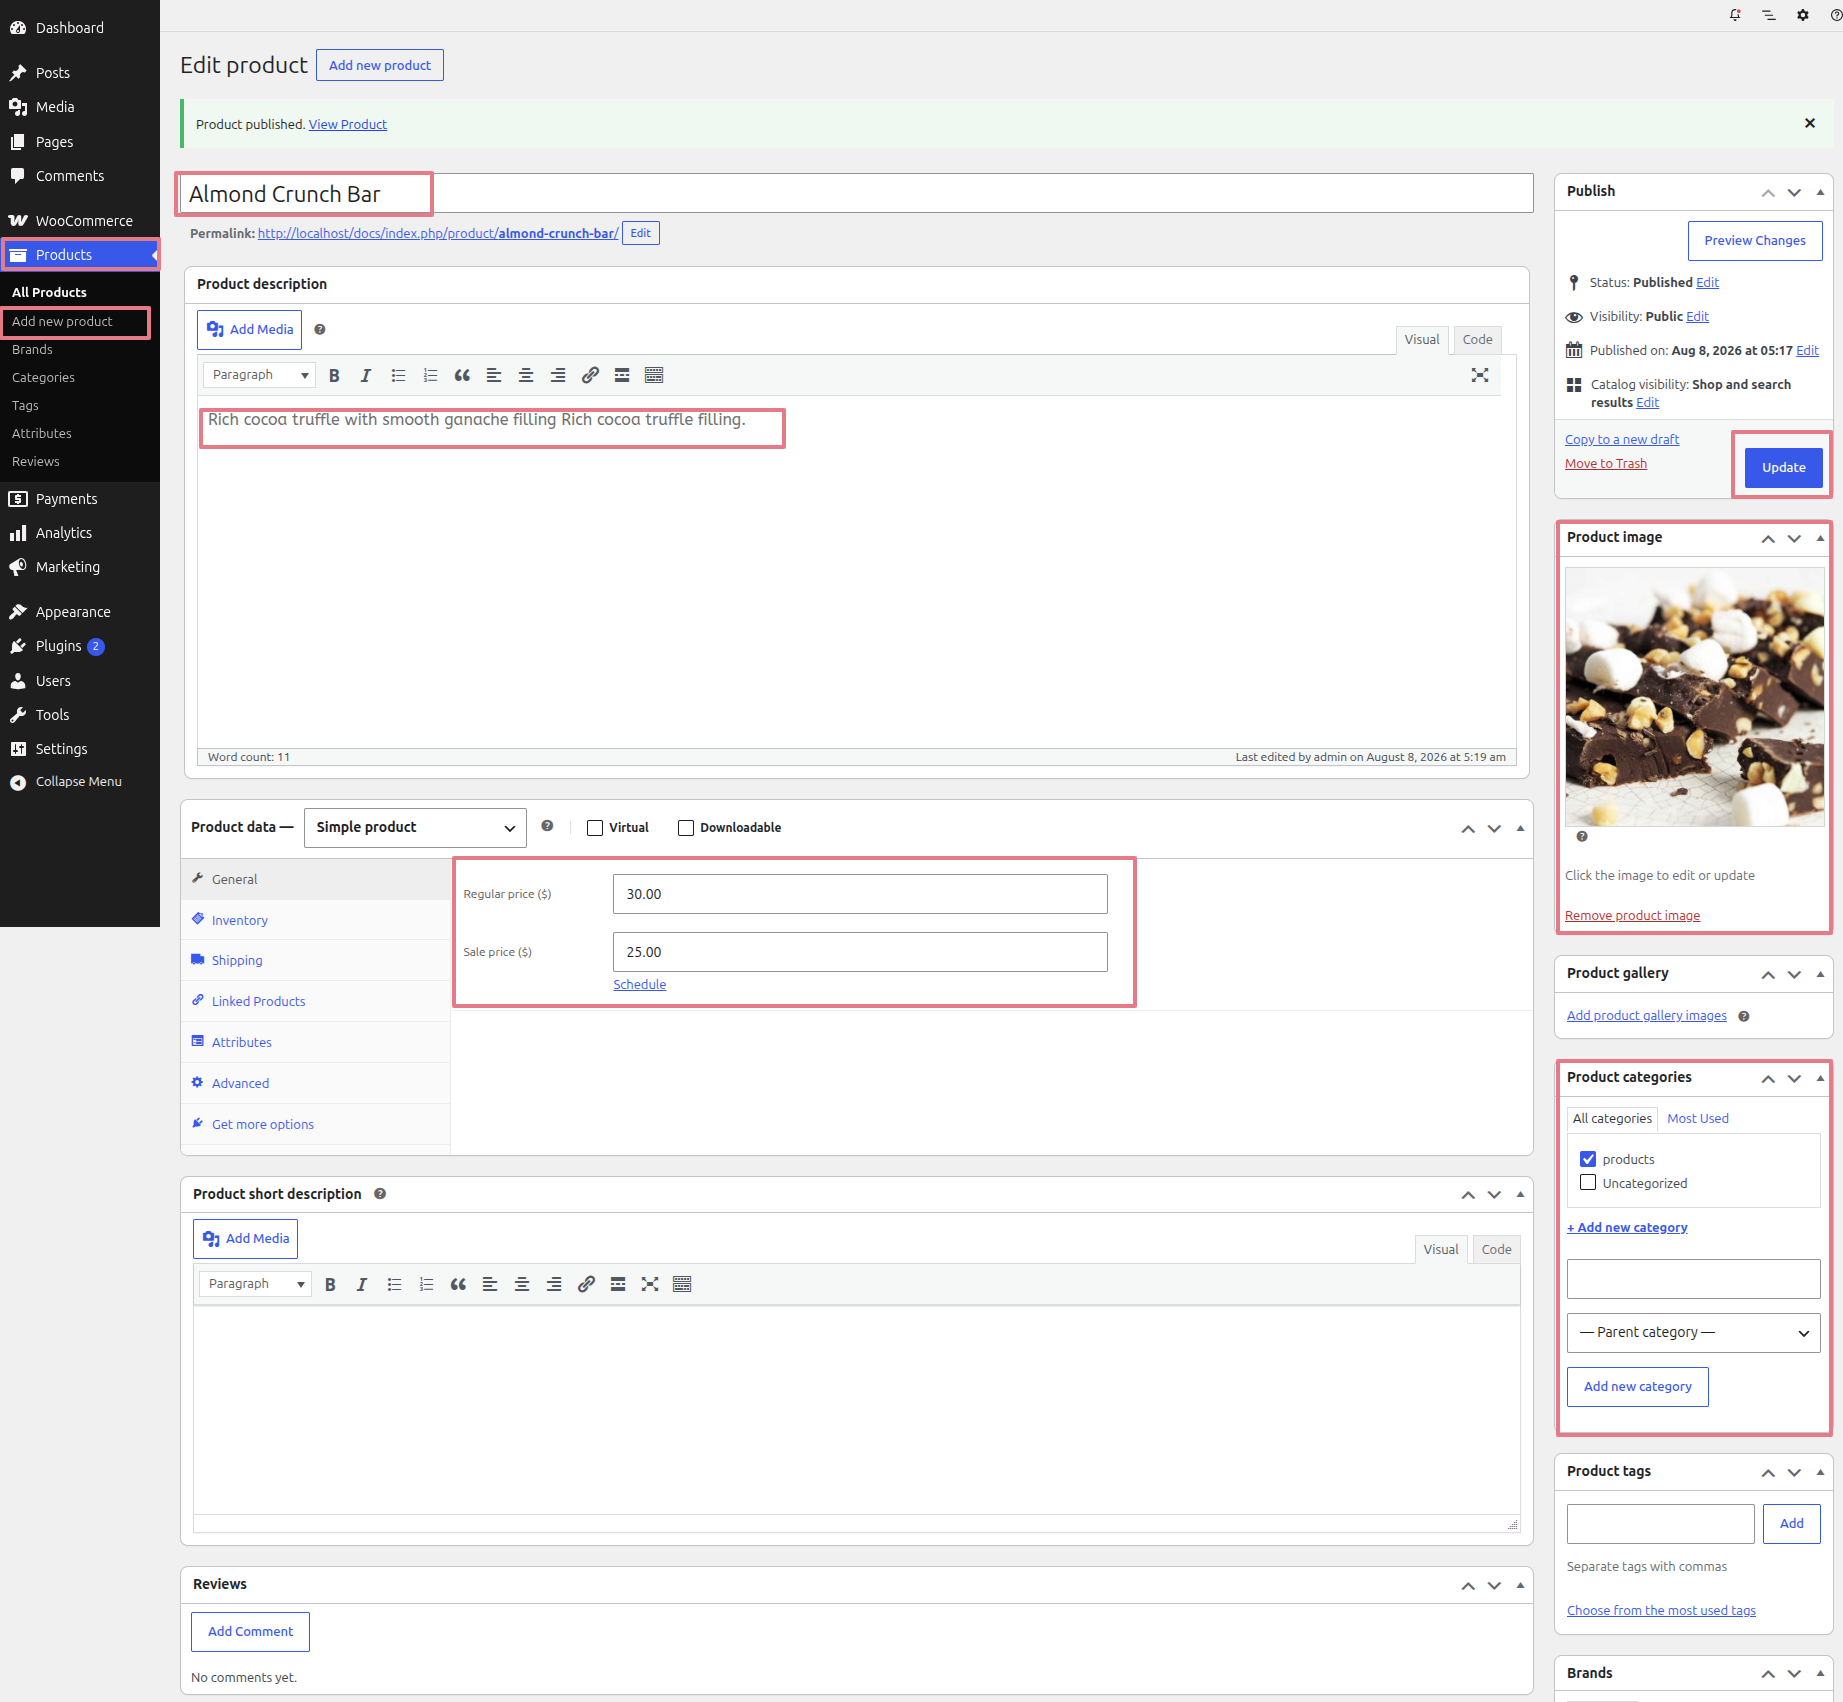Open the Paragraph format dropdown in description
1843x1702 pixels.
pyautogui.click(x=259, y=375)
